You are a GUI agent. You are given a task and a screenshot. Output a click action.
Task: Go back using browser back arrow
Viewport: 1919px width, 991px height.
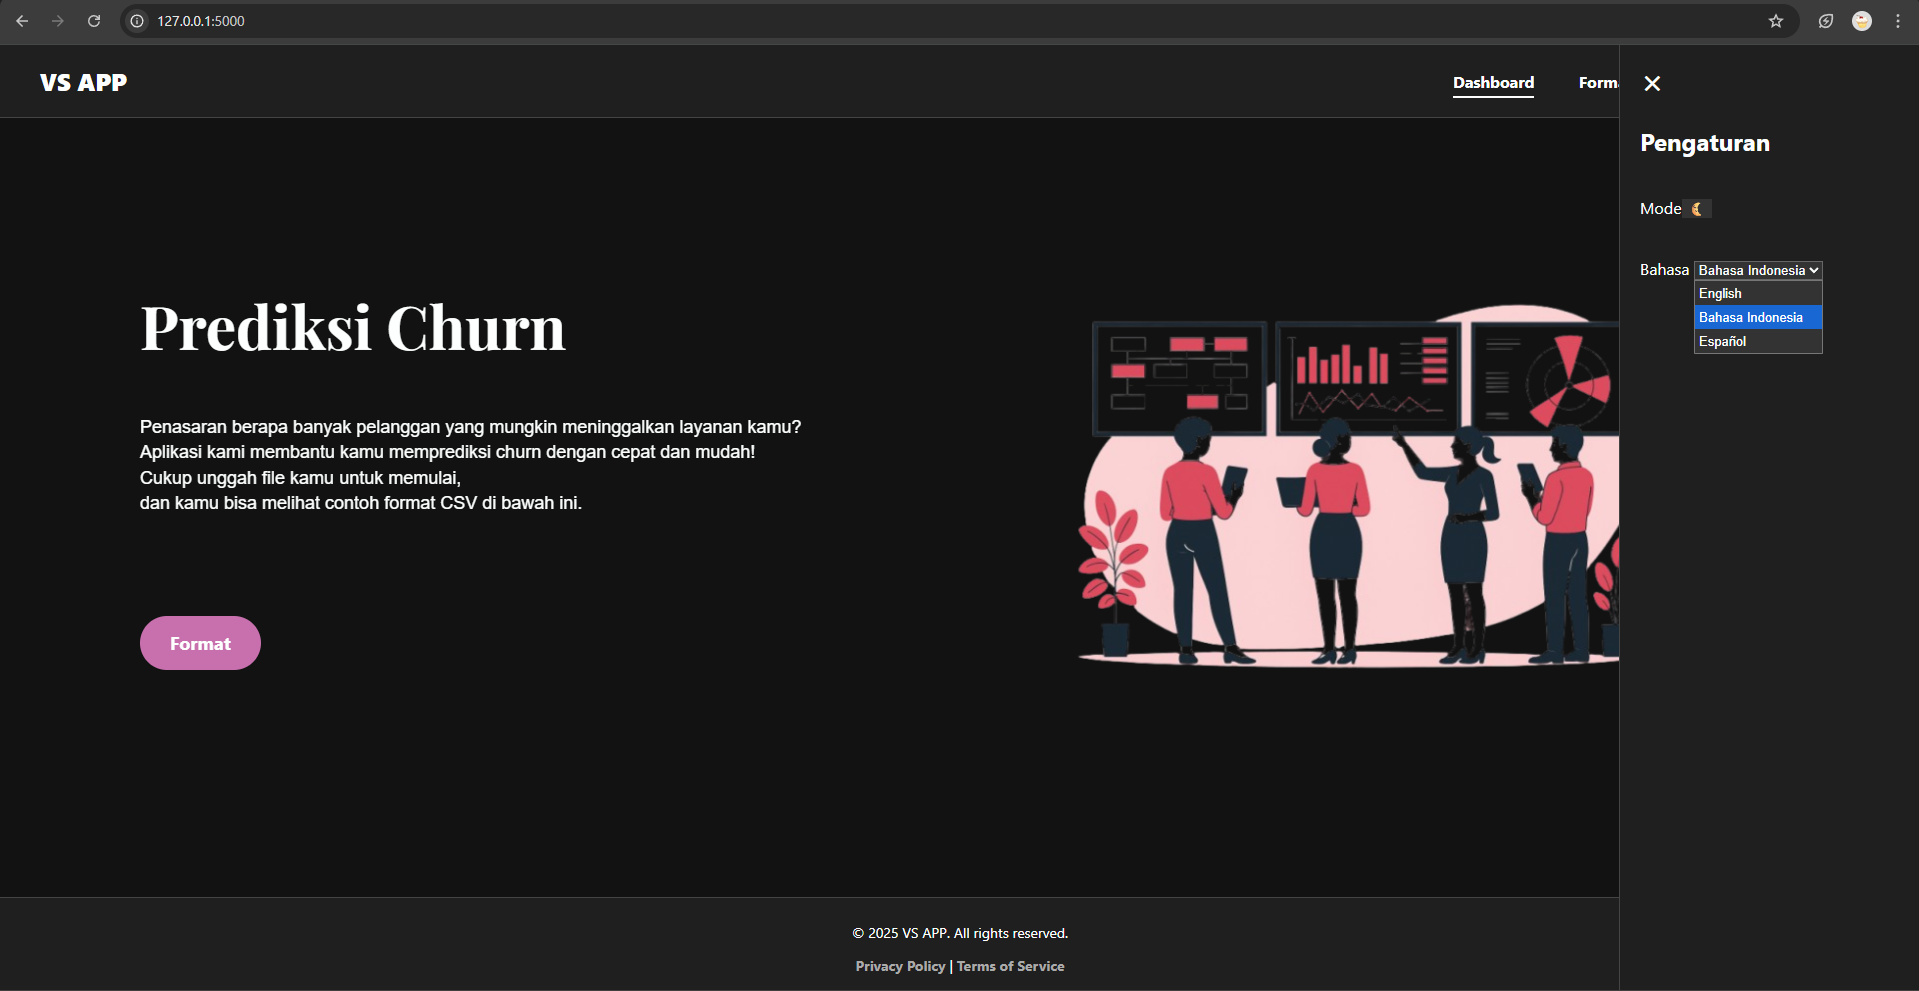point(22,21)
